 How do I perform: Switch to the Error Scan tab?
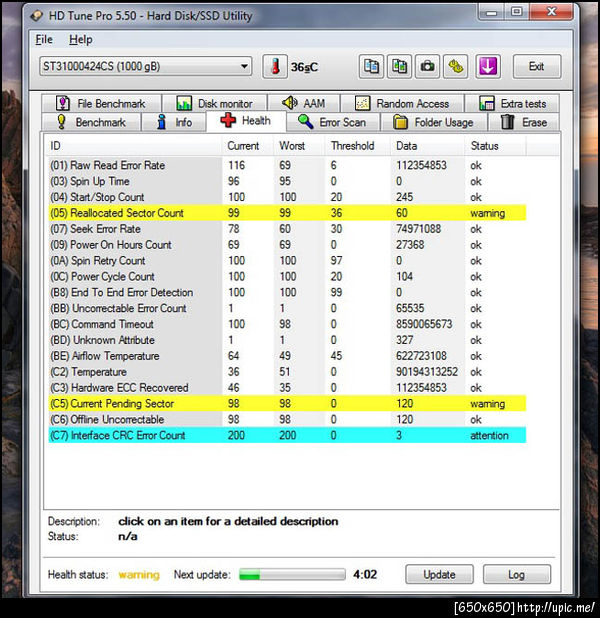[333, 122]
